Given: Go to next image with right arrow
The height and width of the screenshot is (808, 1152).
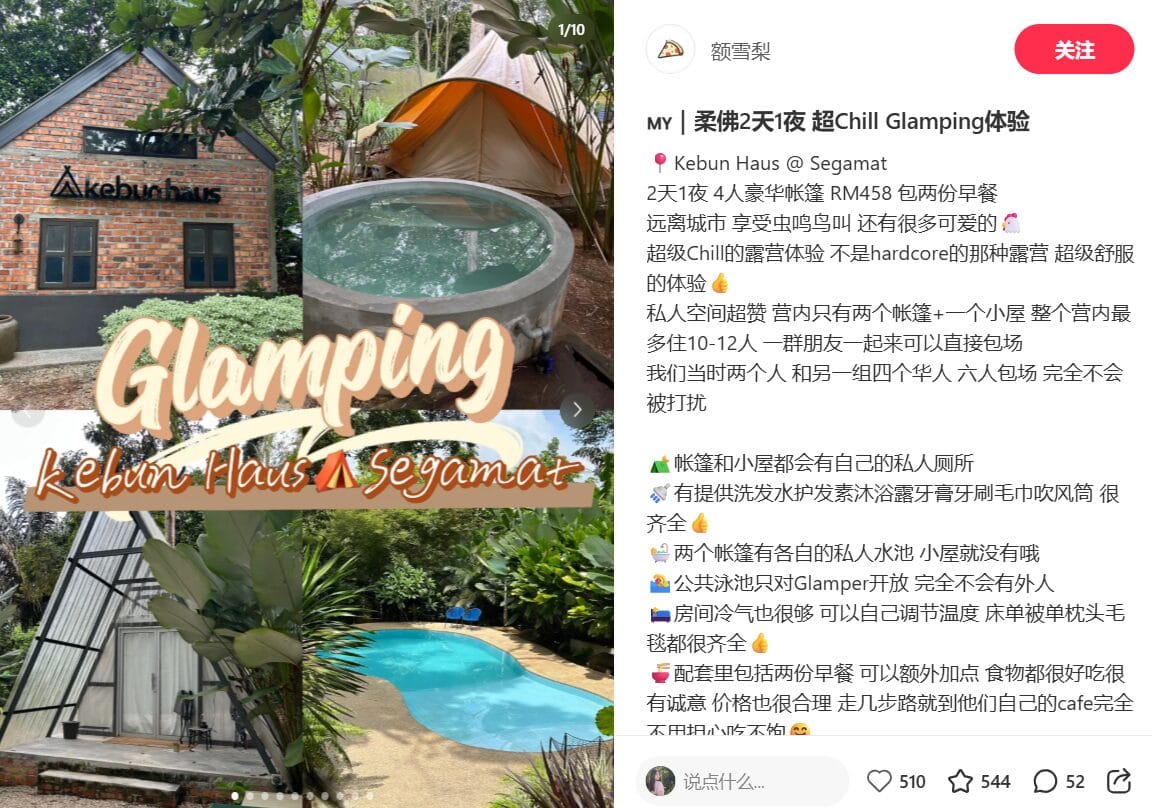Looking at the screenshot, I should coord(577,410).
